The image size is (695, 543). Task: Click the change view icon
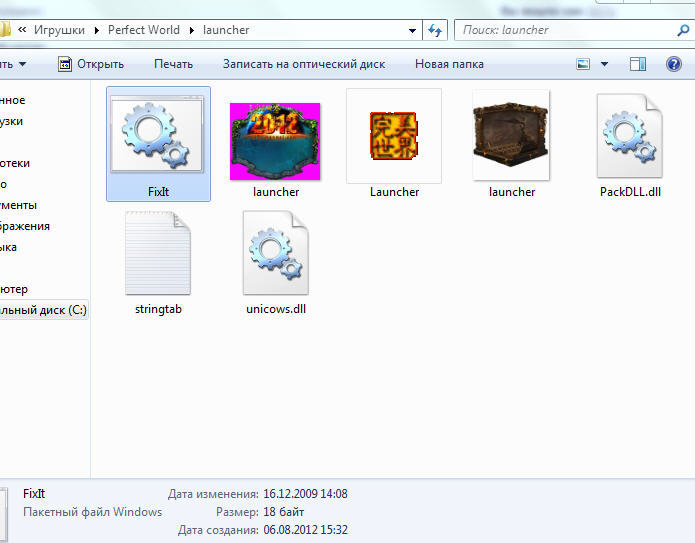click(x=584, y=64)
